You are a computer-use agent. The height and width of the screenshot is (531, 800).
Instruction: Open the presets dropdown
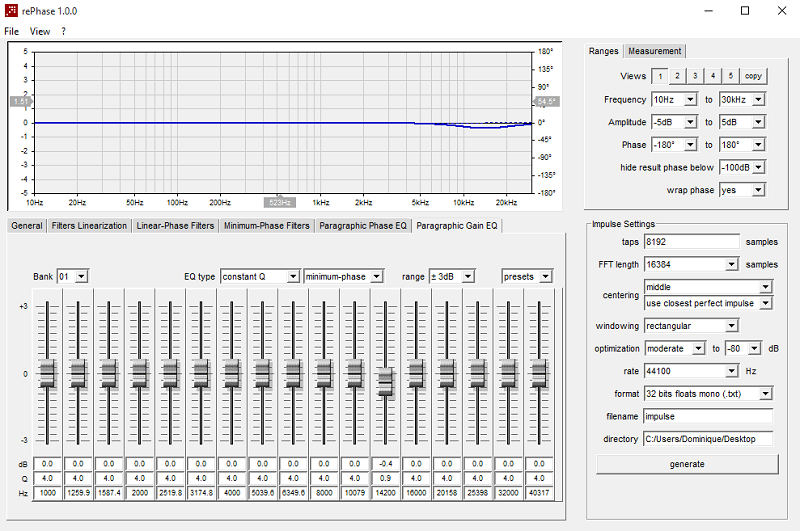527,276
